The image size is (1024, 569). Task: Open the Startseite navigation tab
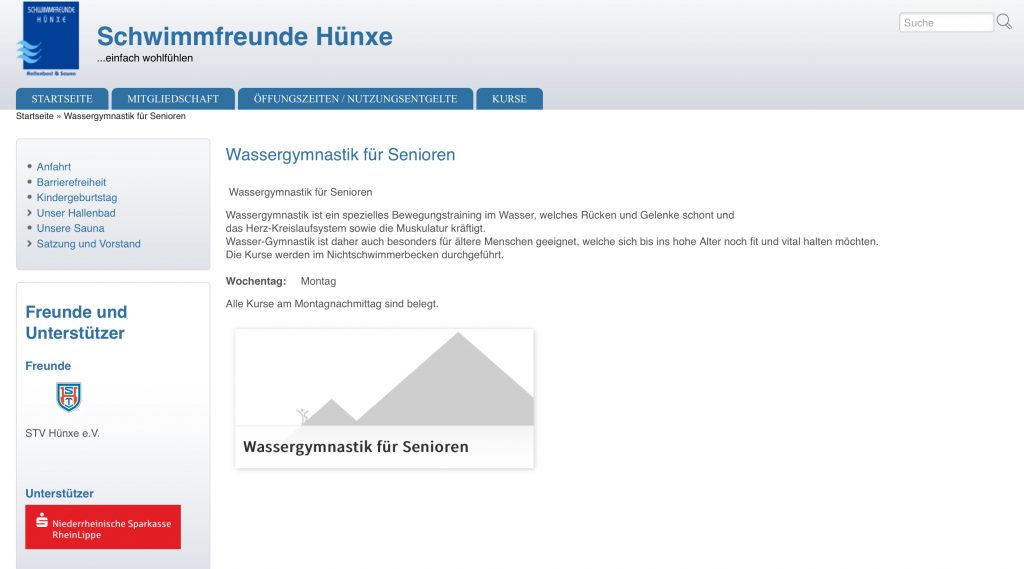tap(62, 99)
